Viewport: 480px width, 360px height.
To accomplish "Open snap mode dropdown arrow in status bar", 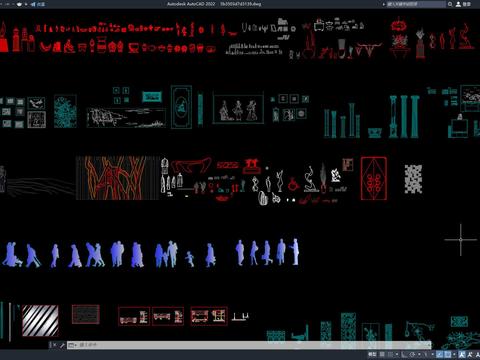I will [397, 354].
